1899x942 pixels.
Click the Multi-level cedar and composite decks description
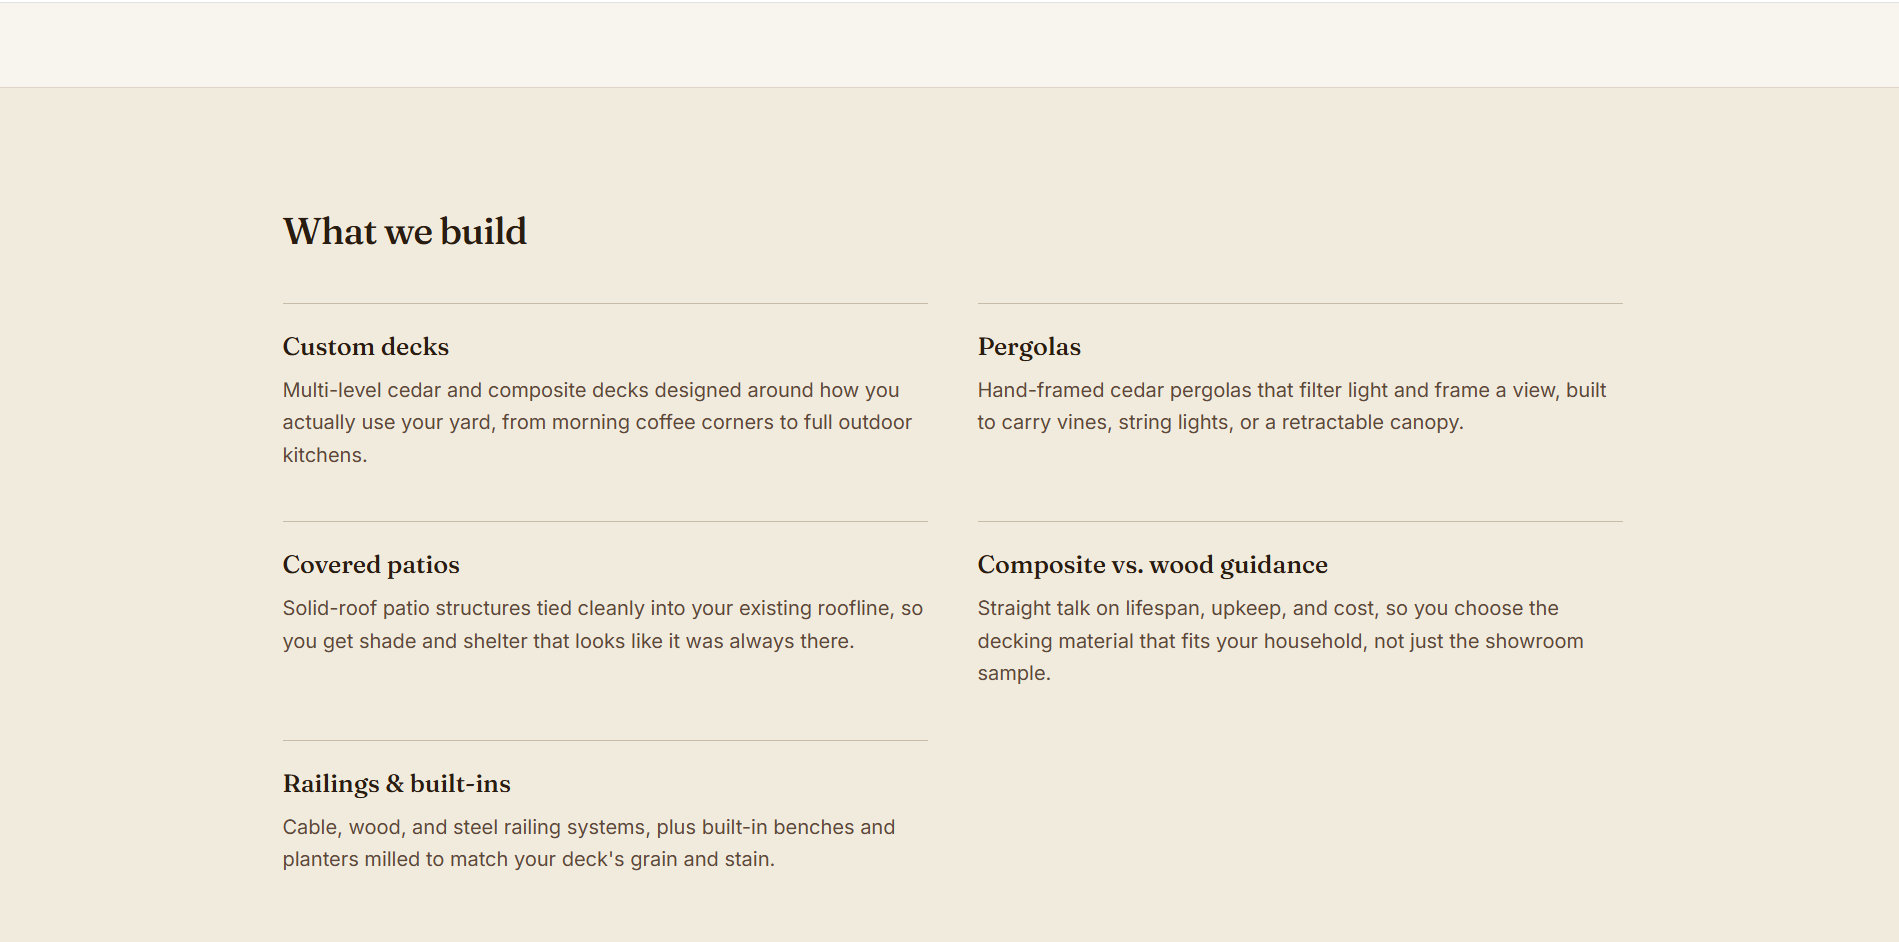(597, 422)
